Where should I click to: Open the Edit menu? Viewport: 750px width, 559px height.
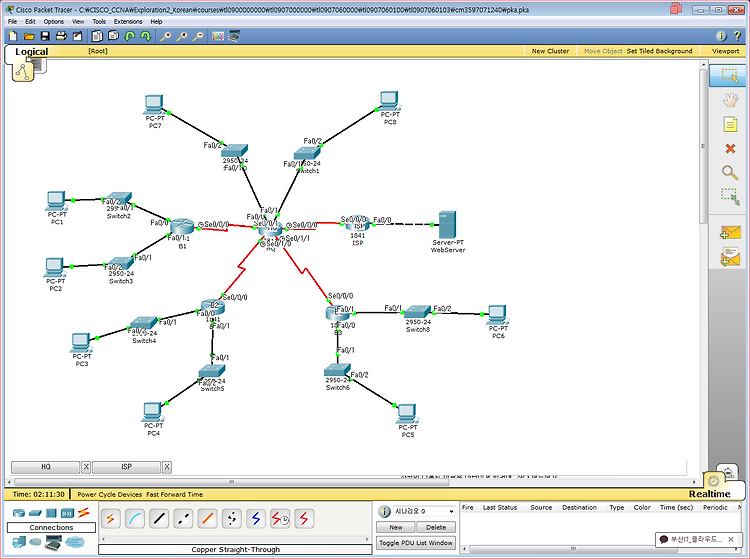tap(30, 22)
